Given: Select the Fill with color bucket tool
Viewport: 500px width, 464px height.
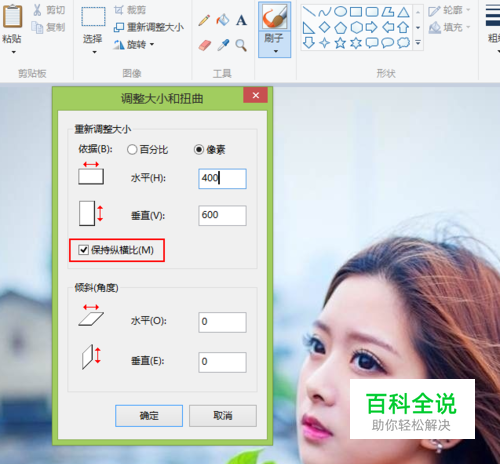Looking at the screenshot, I should pos(223,20).
